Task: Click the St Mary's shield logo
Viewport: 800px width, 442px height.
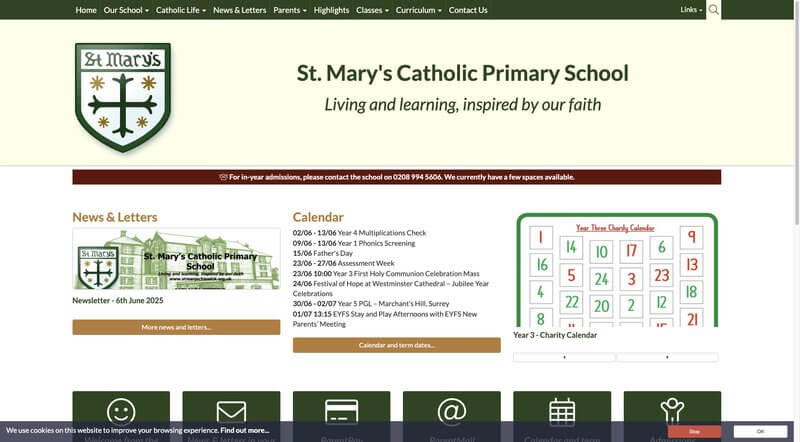Action: coord(123,97)
